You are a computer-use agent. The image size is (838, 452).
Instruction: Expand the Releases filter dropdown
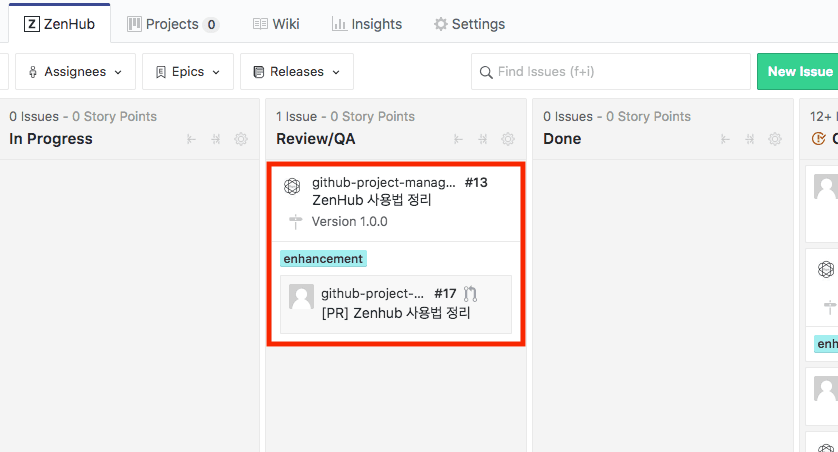pyautogui.click(x=297, y=72)
